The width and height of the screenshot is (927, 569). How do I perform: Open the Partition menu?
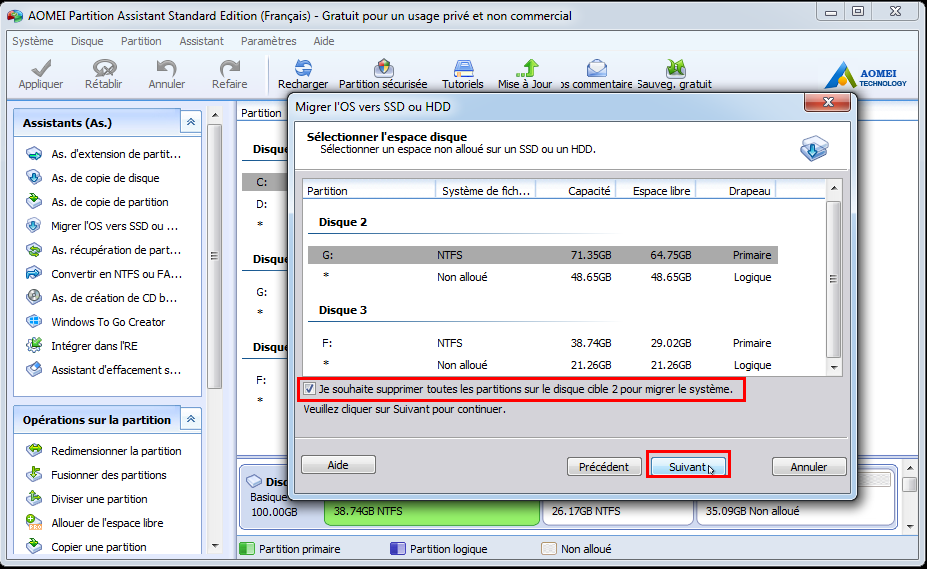141,41
